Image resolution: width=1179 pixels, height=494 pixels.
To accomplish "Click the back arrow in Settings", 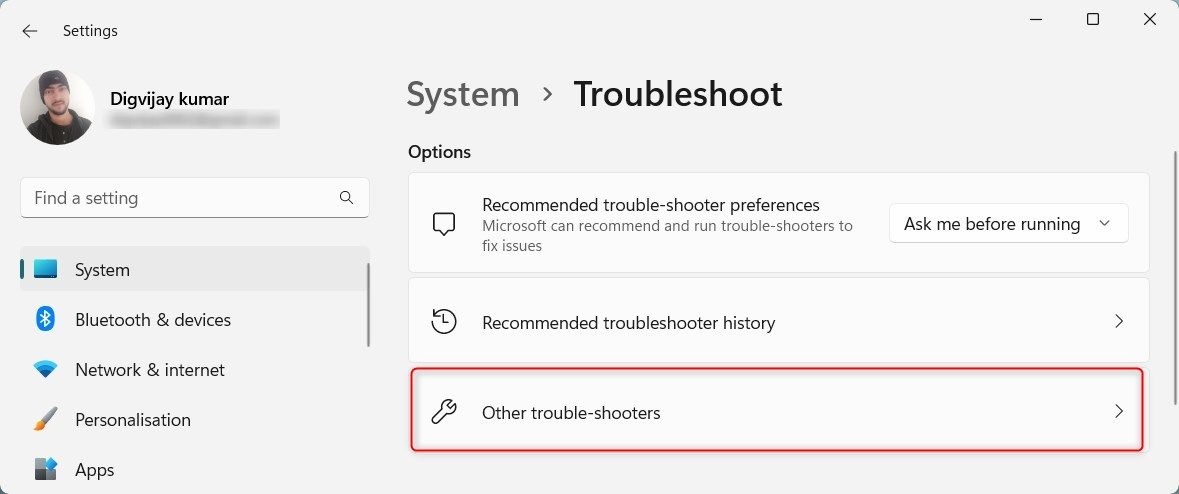I will (x=30, y=31).
